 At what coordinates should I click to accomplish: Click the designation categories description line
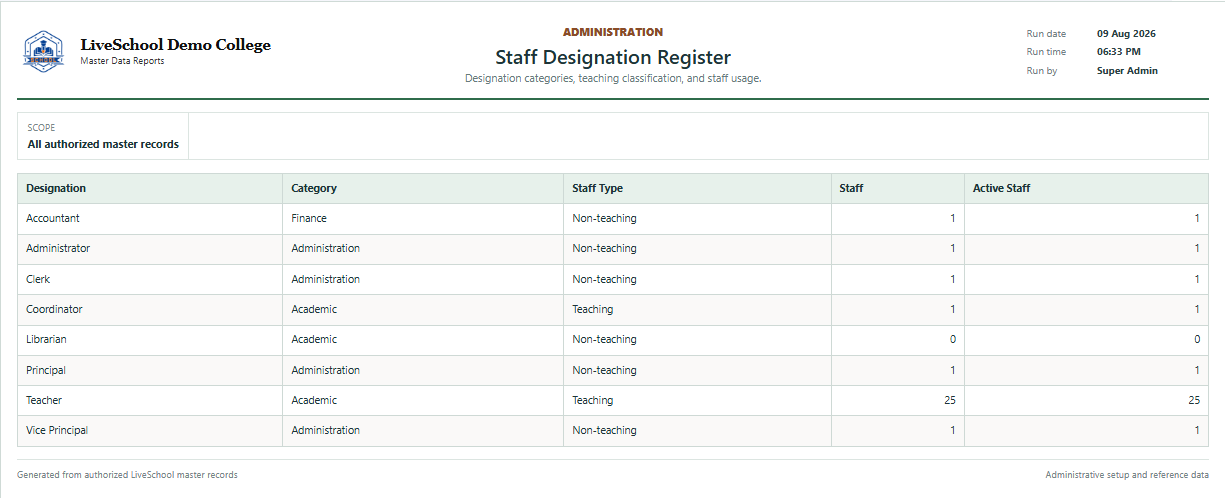pyautogui.click(x=613, y=78)
